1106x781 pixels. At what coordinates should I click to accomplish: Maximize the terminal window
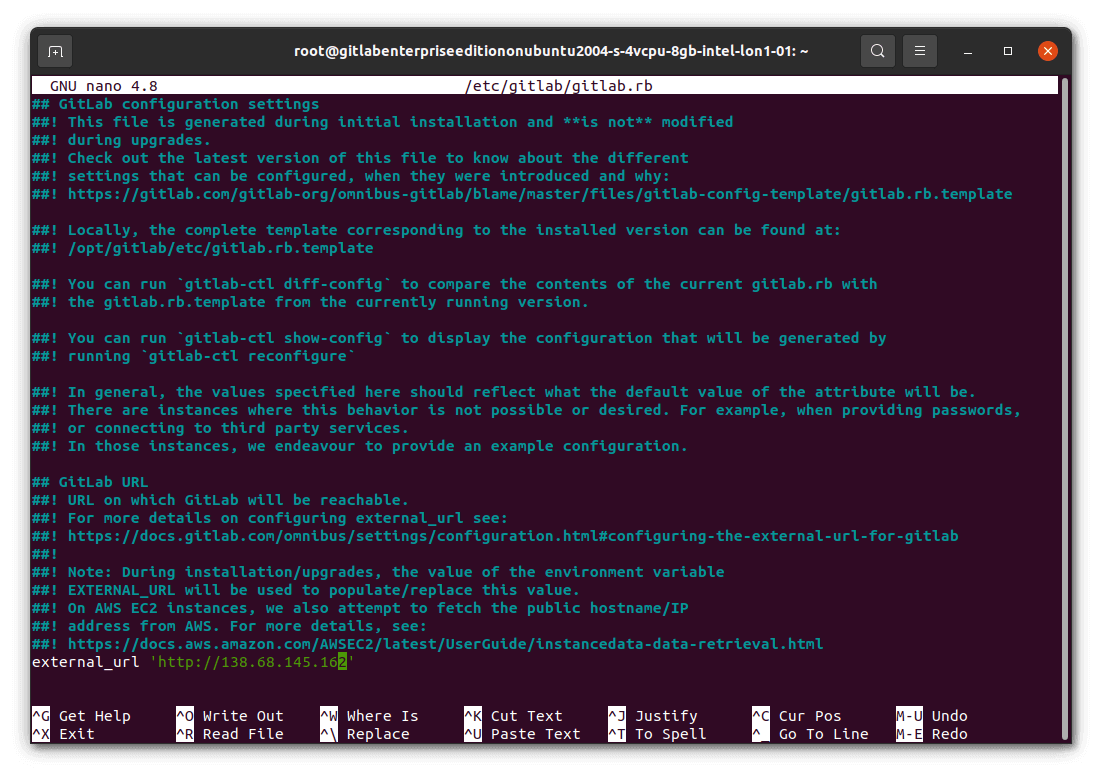tap(1007, 51)
